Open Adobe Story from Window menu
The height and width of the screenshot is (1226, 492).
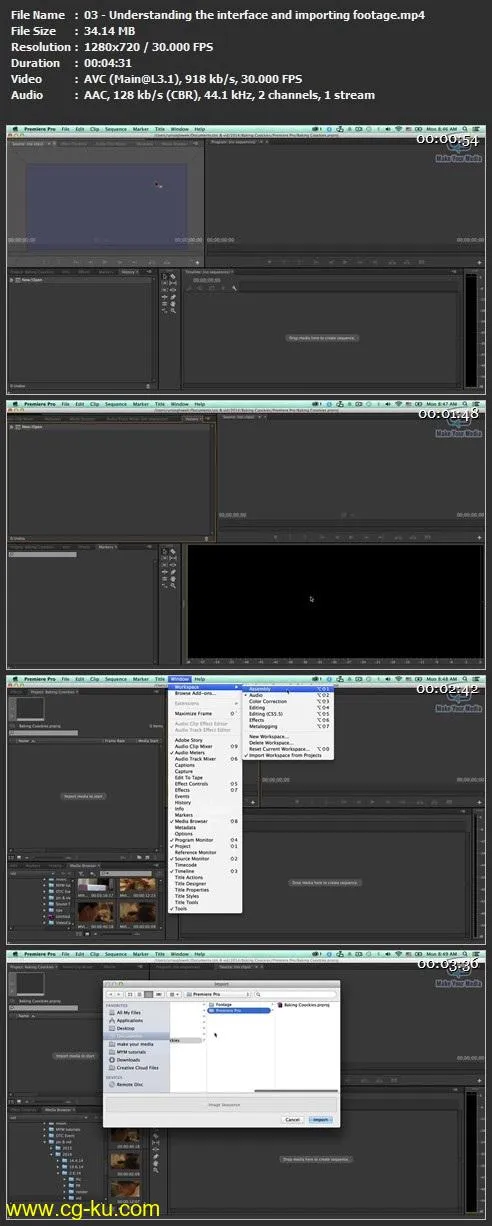click(205, 740)
